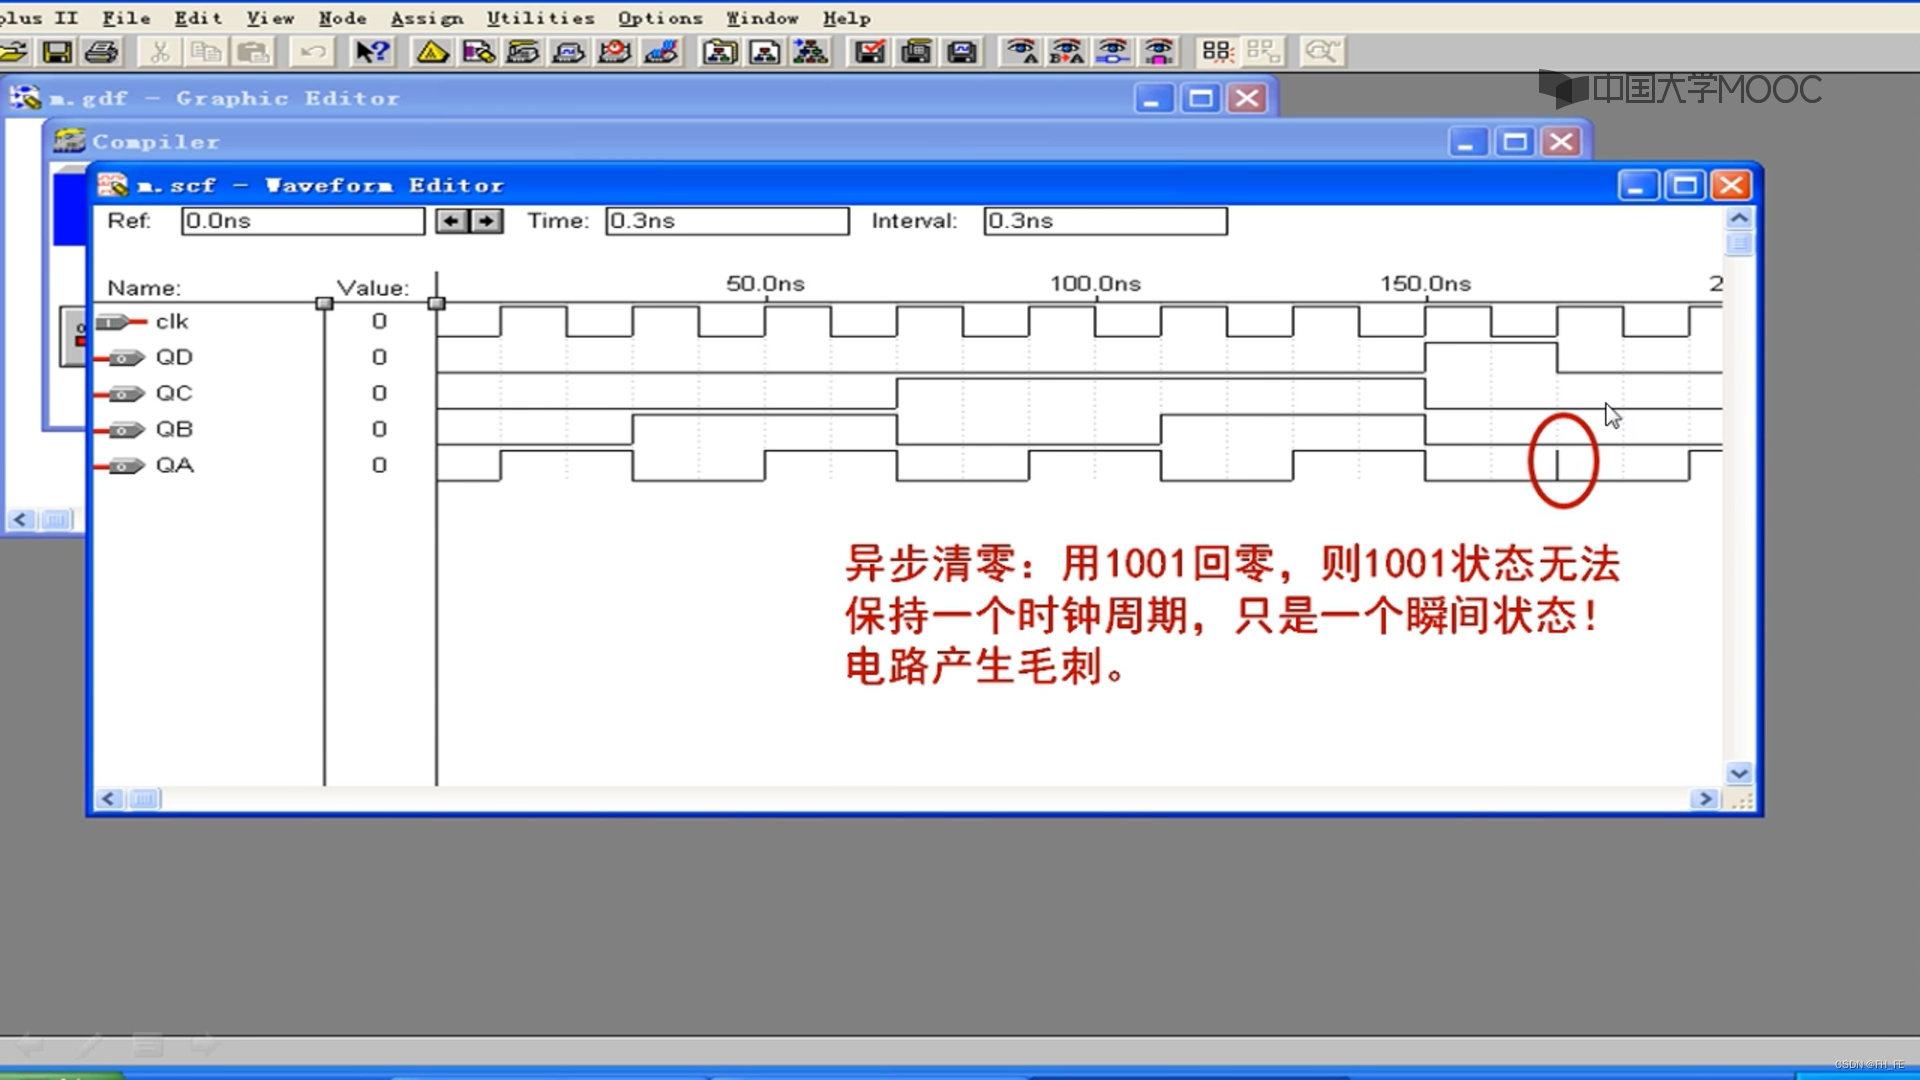Screen dimensions: 1920x1080
Task: Click the Graphic Editor window title bar
Action: pos(640,98)
